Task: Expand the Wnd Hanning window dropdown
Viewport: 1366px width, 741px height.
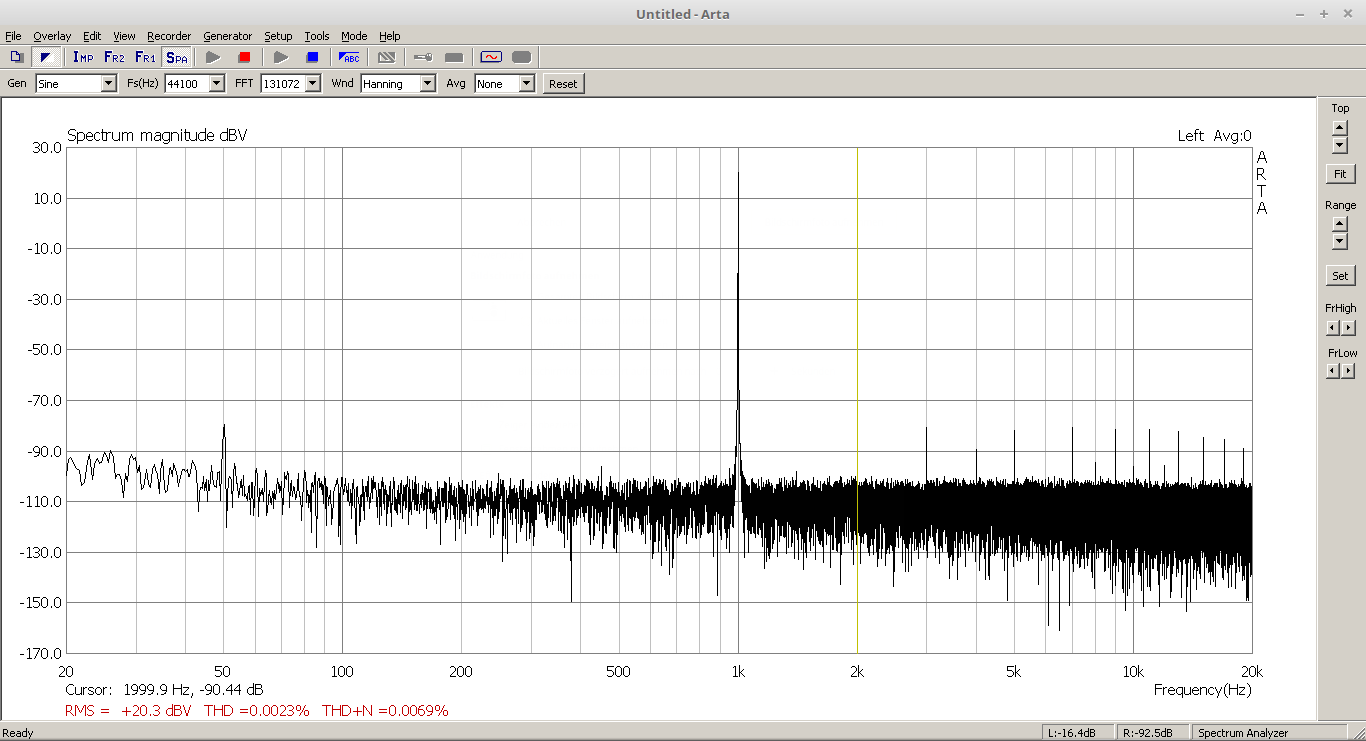Action: pyautogui.click(x=428, y=84)
